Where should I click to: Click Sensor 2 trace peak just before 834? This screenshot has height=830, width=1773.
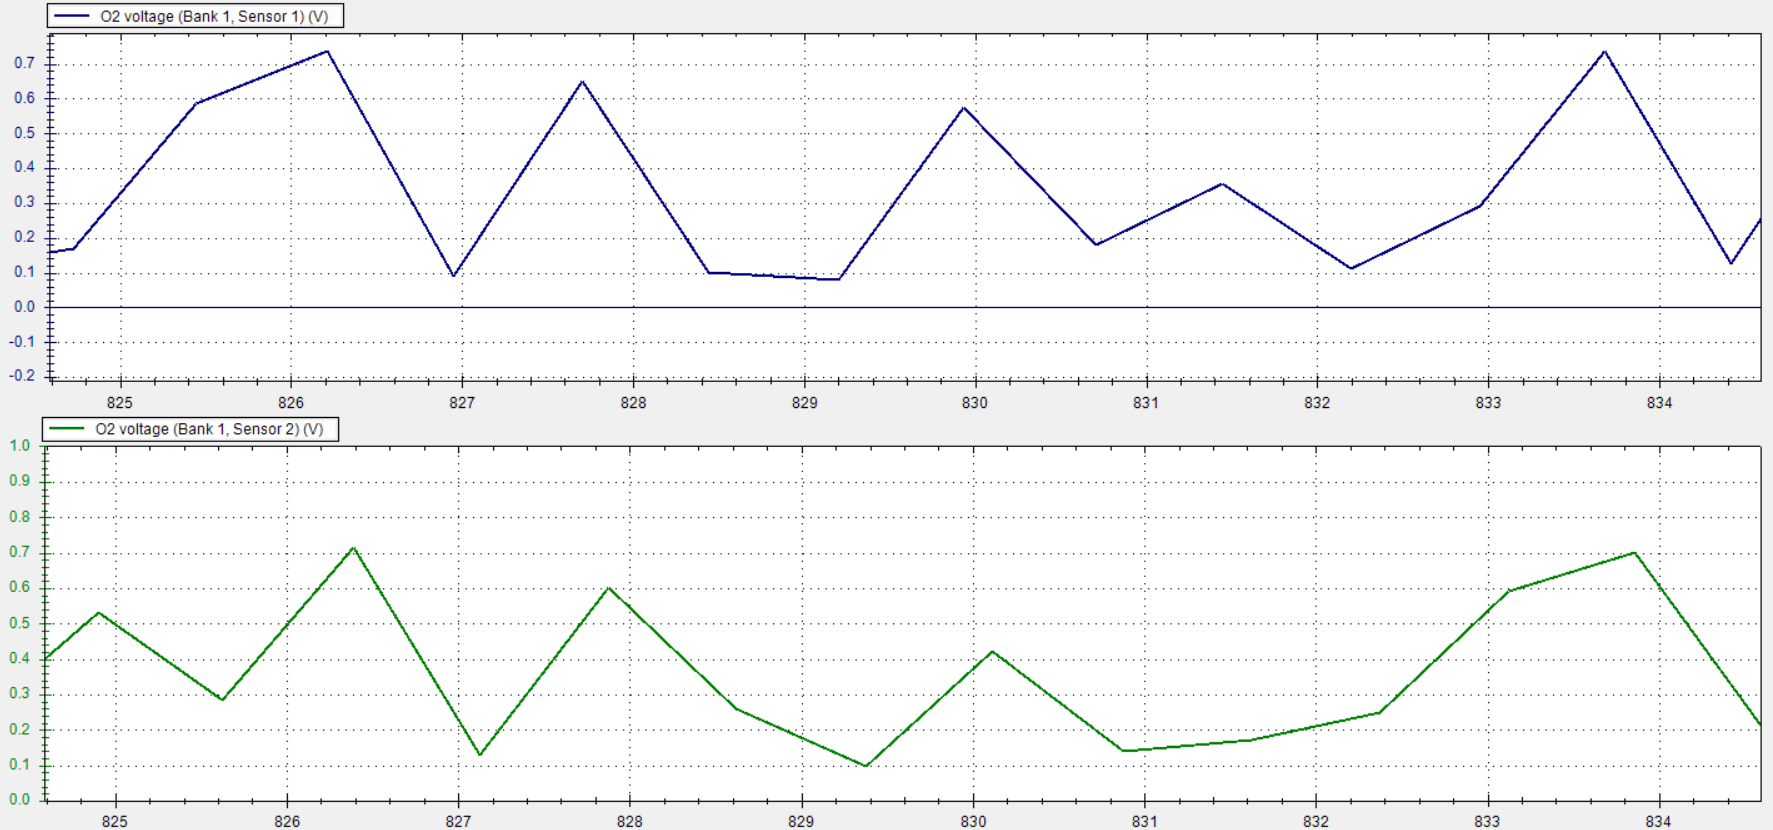[x=1634, y=552]
